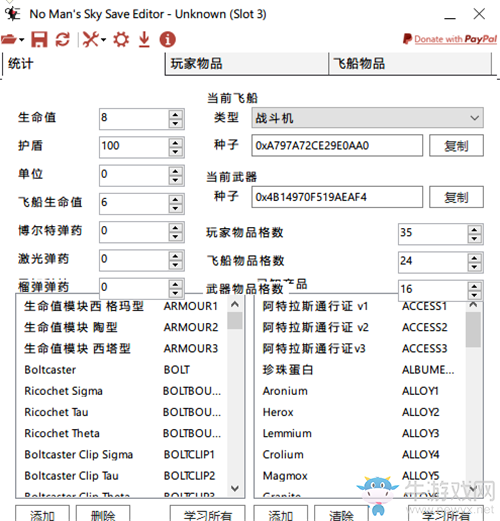Expand the tools dropdown arrow
The image size is (500, 521).
click(x=103, y=40)
